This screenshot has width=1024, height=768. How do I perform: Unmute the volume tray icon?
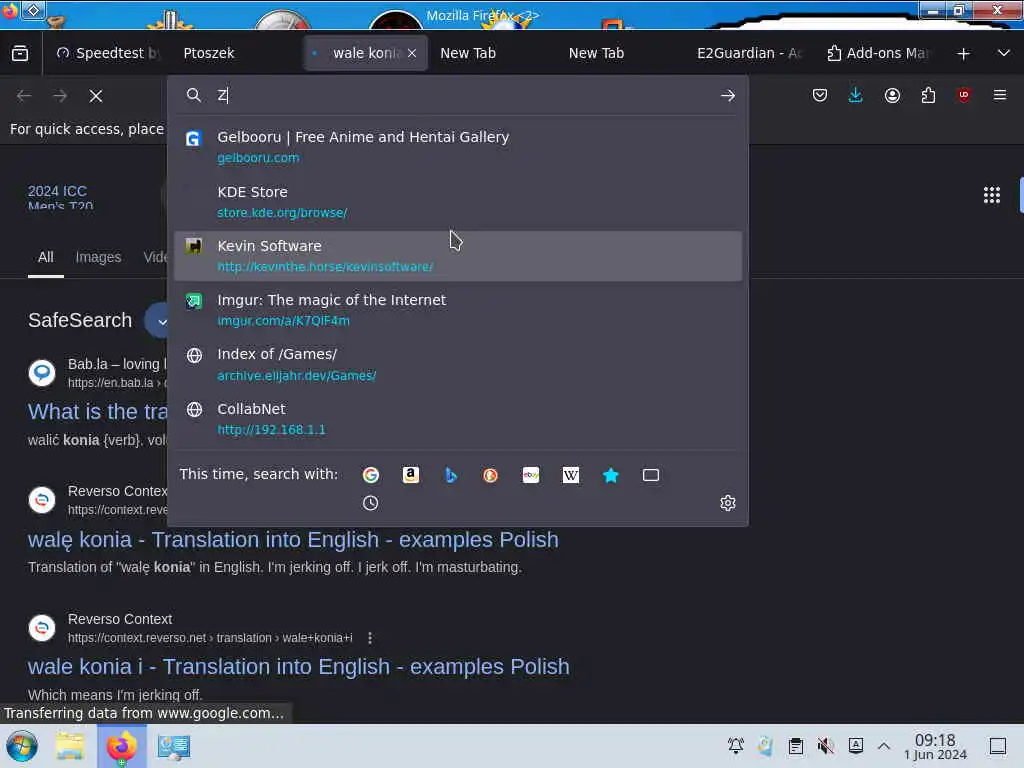click(x=825, y=746)
